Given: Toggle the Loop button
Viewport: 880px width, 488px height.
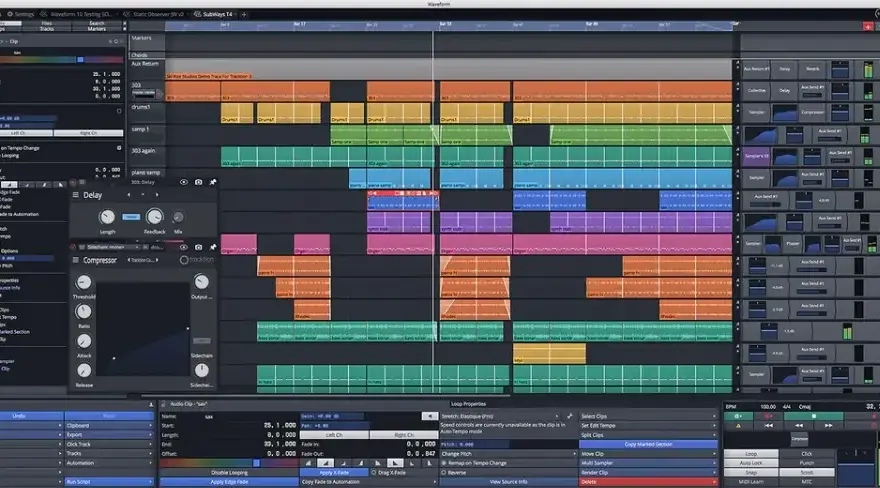Looking at the screenshot, I should coord(751,454).
